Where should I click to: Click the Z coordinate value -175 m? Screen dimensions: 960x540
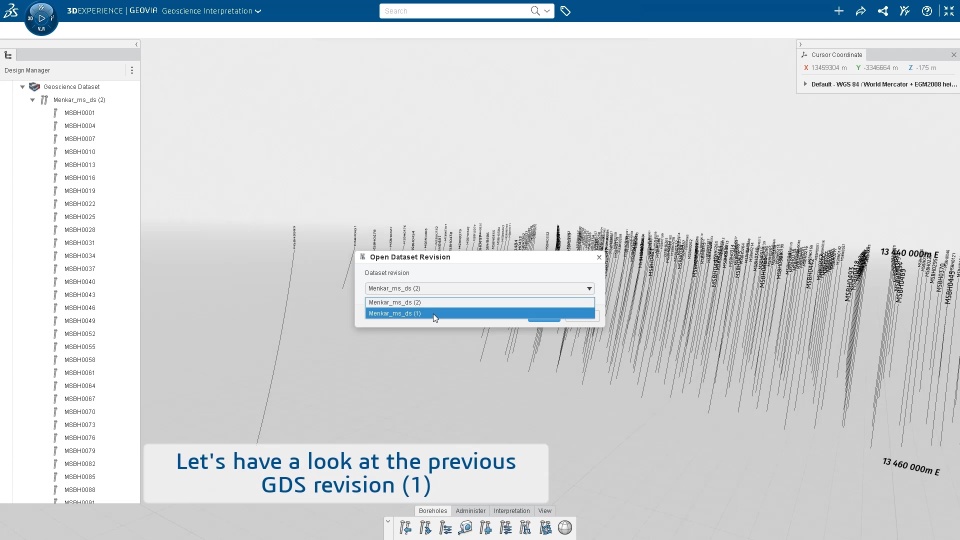[x=926, y=68]
